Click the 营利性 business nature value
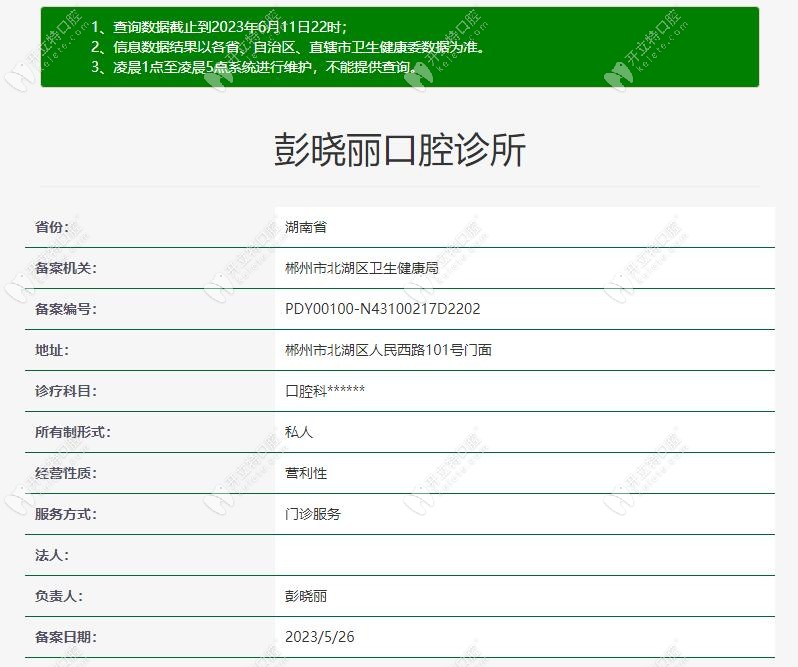This screenshot has width=798, height=667. pos(306,473)
